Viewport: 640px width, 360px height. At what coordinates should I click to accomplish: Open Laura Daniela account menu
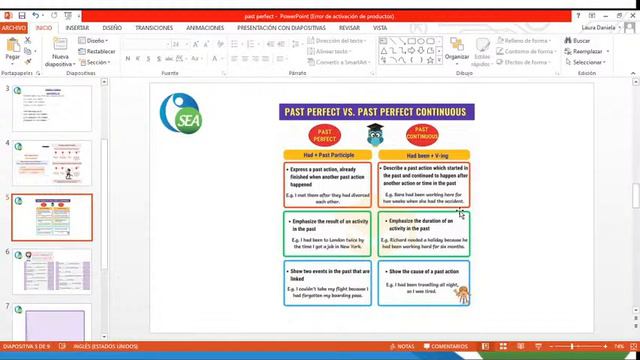pyautogui.click(x=601, y=28)
